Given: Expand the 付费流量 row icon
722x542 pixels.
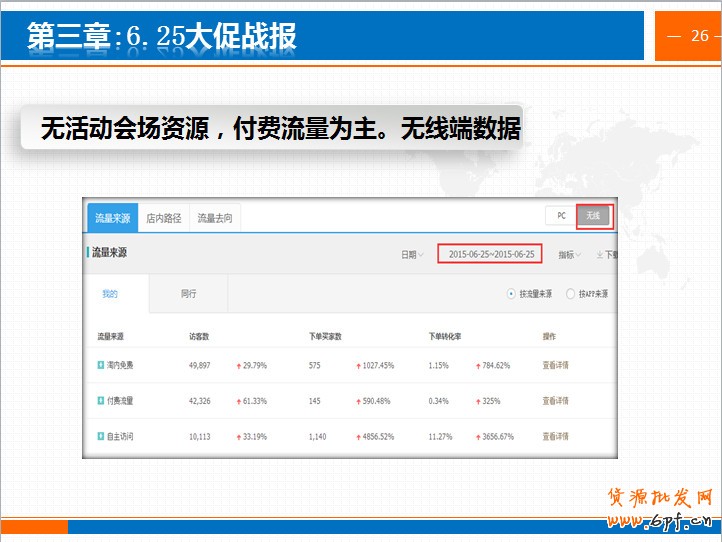Looking at the screenshot, I should [x=100, y=401].
